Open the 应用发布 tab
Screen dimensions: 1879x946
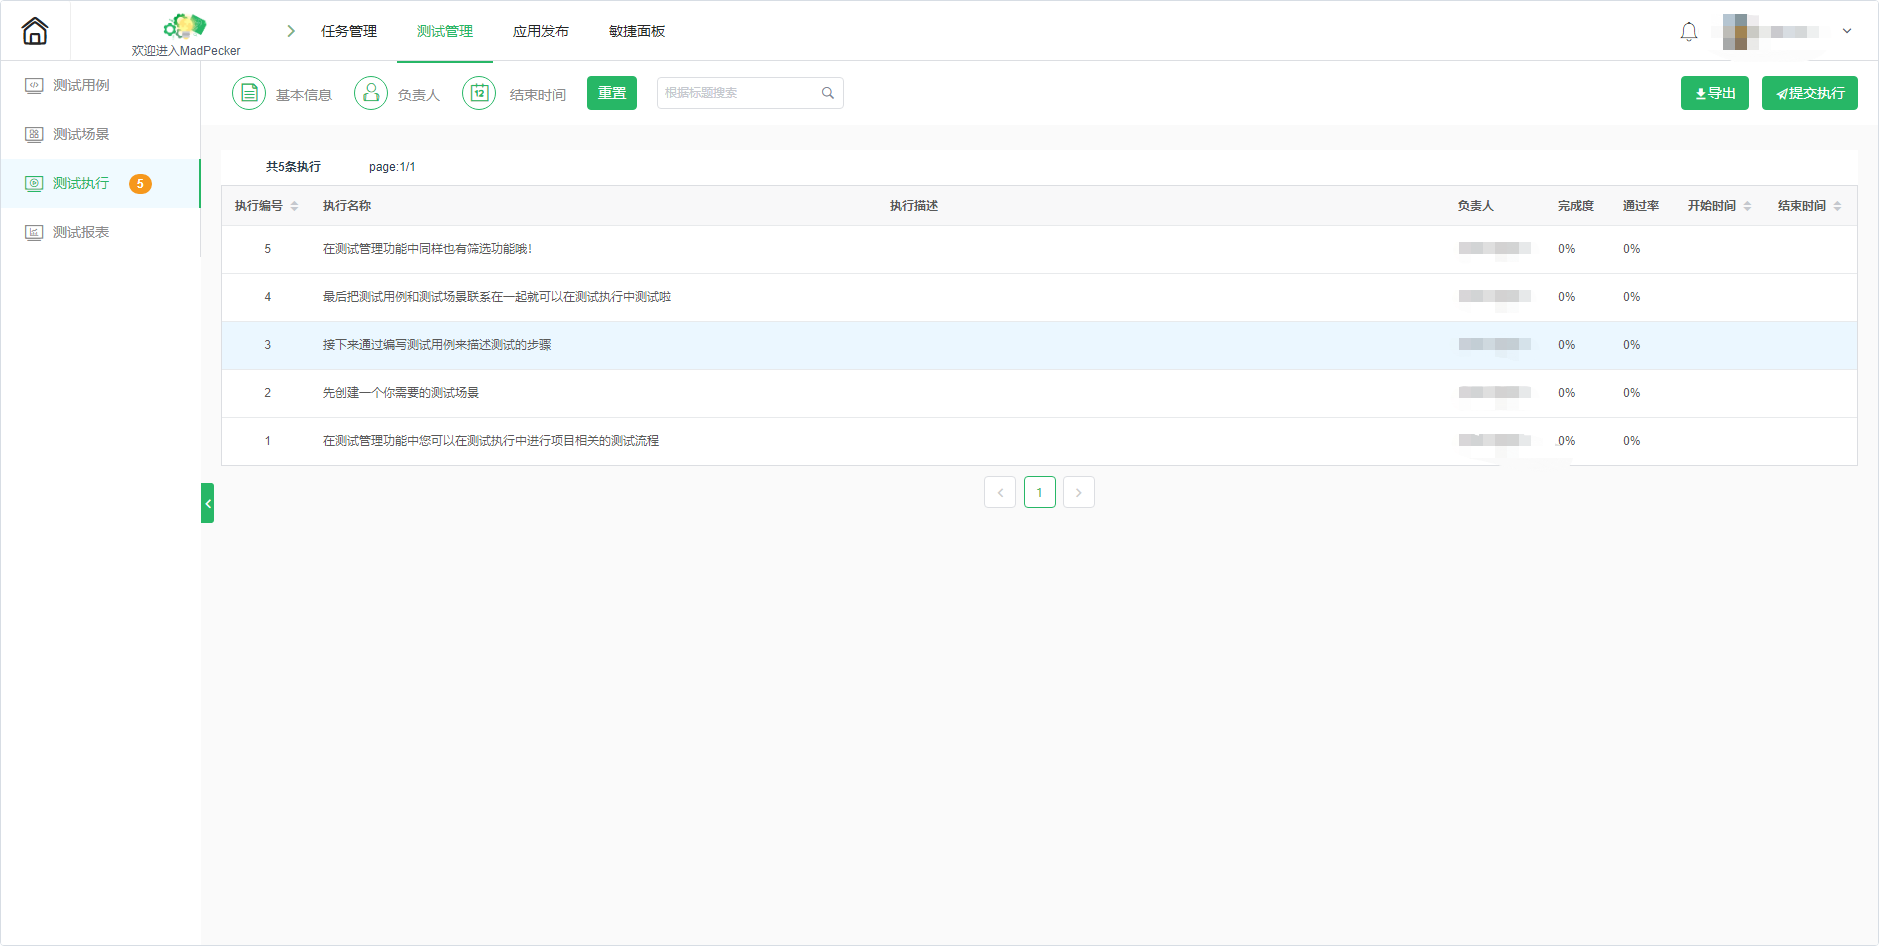pyautogui.click(x=541, y=31)
